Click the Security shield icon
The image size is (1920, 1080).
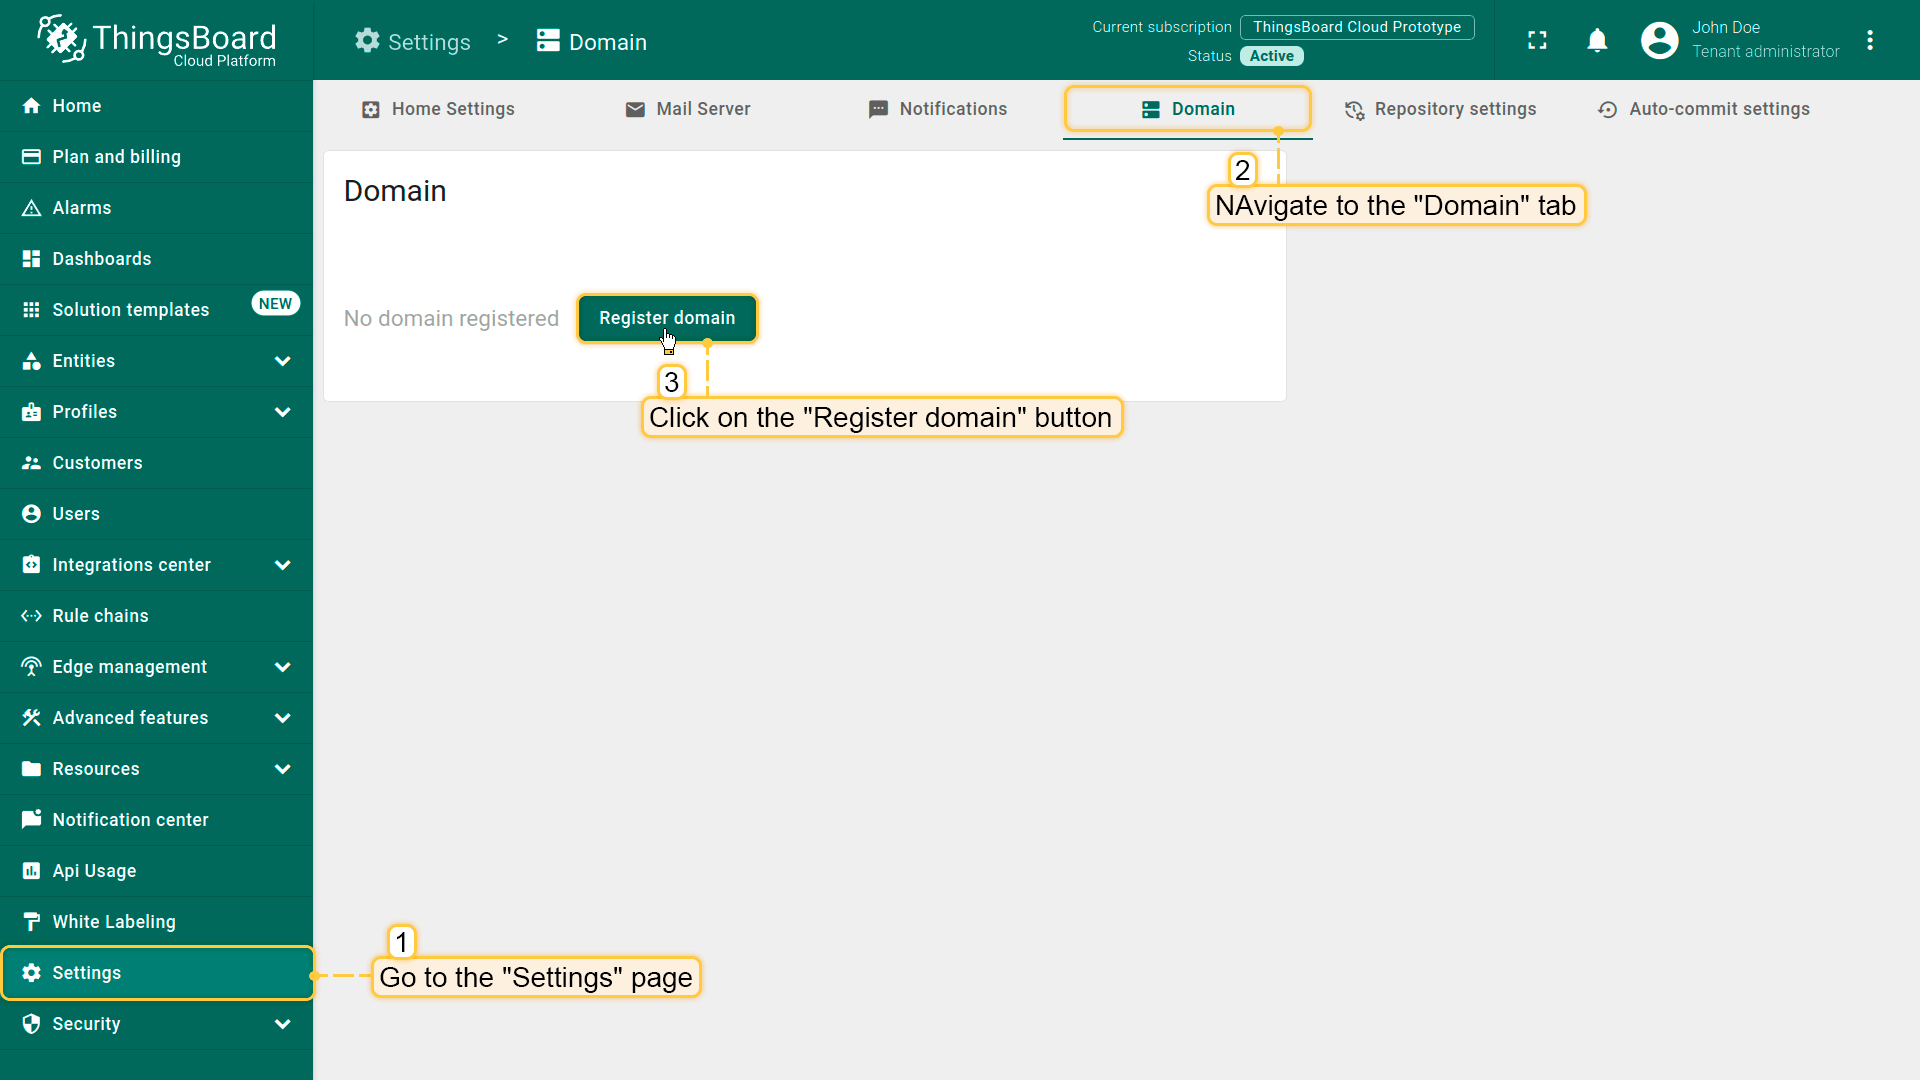coord(31,1024)
